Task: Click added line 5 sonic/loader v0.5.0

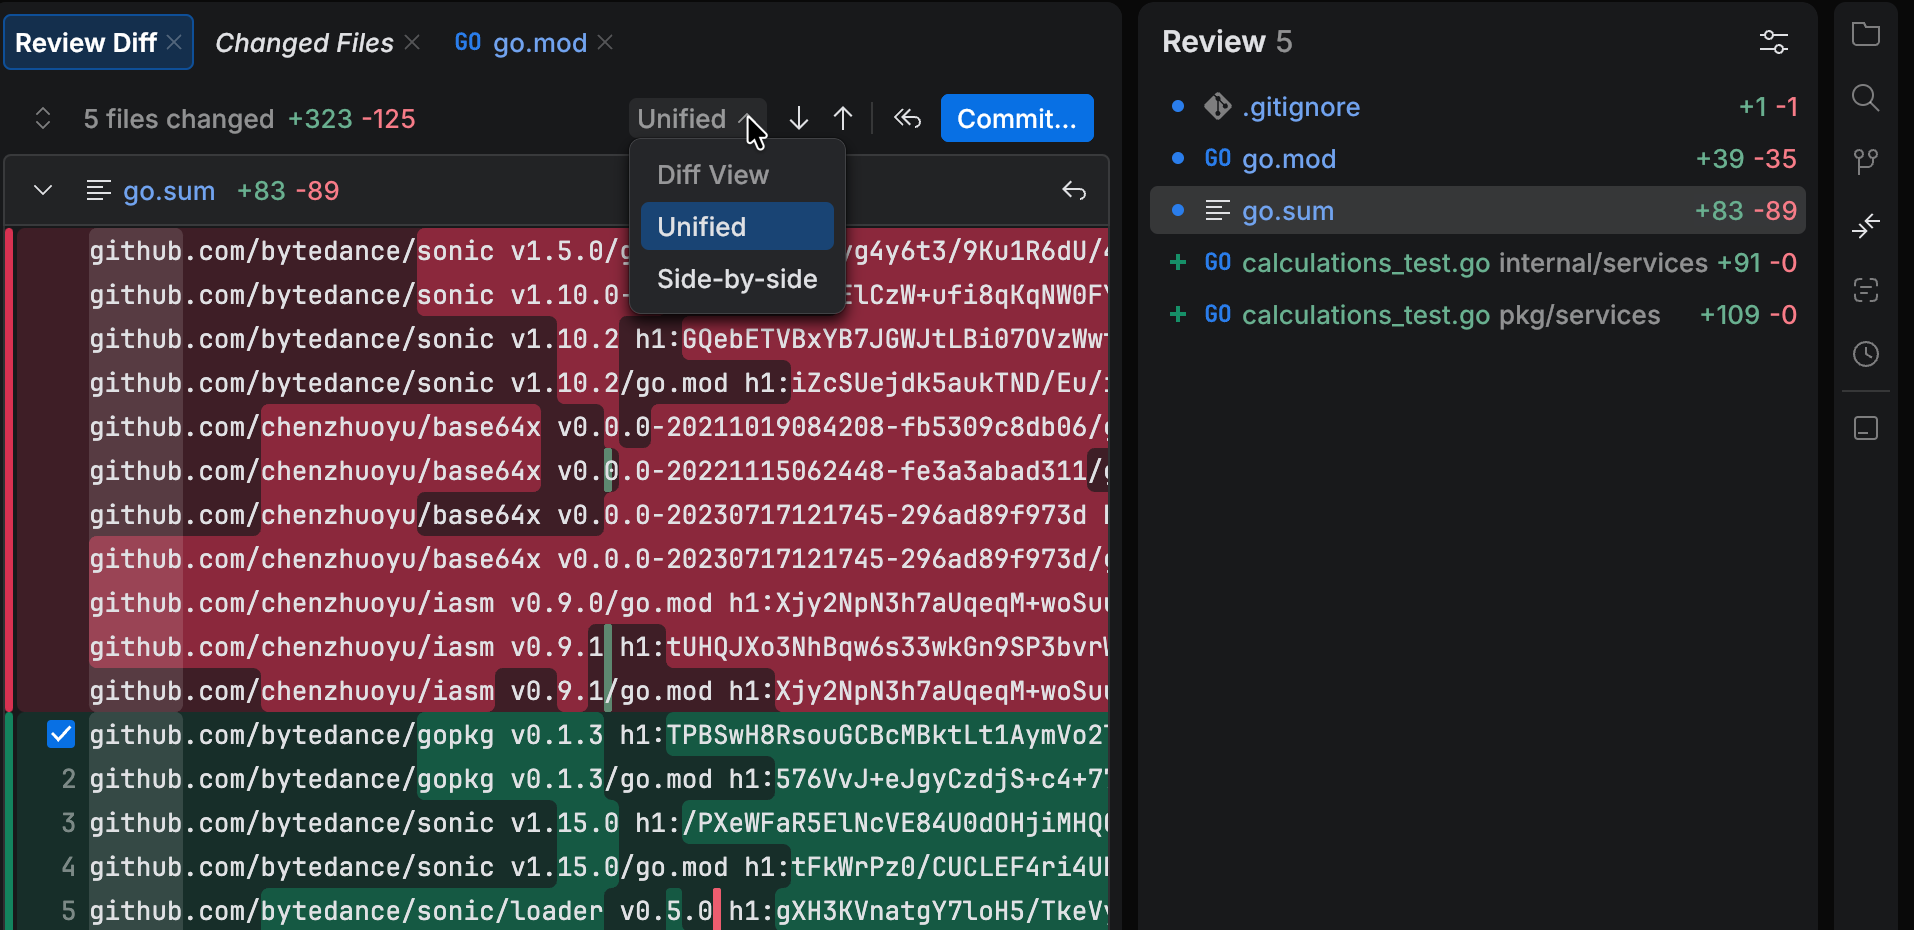Action: coord(598,910)
